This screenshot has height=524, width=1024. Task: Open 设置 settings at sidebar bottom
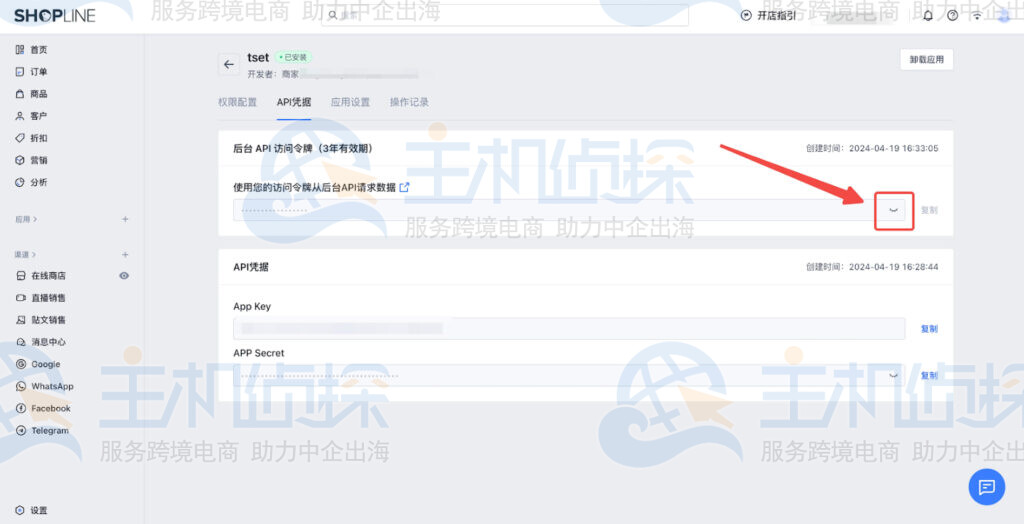pyautogui.click(x=31, y=510)
